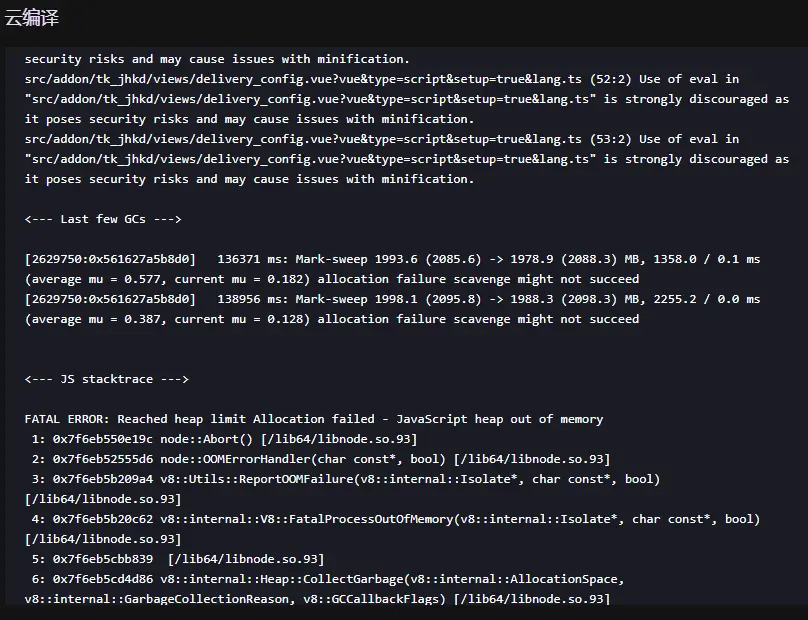This screenshot has height=620, width=808.
Task: Click the topmost "security risks" log line
Action: click(217, 59)
